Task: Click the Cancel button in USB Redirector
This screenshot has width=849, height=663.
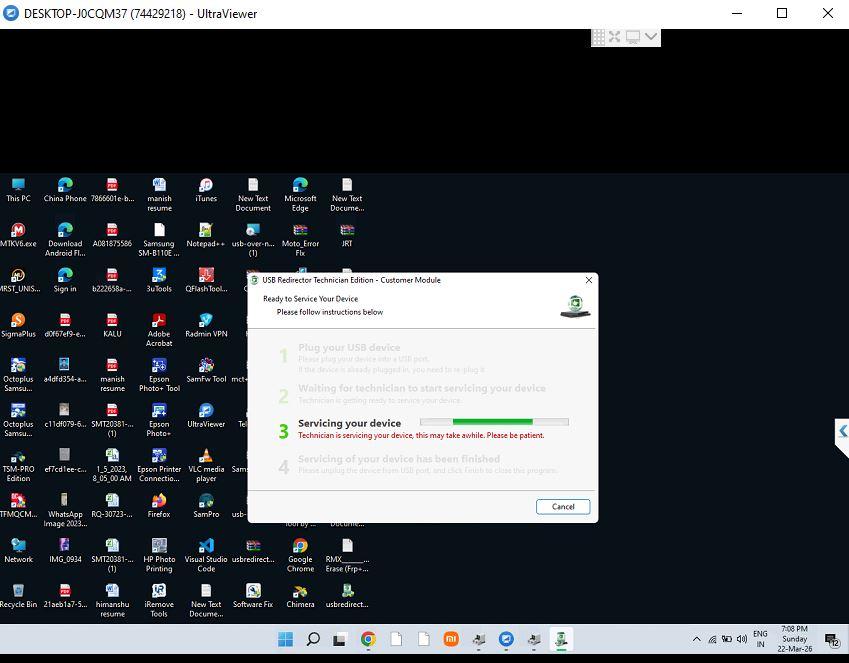Action: (x=562, y=507)
